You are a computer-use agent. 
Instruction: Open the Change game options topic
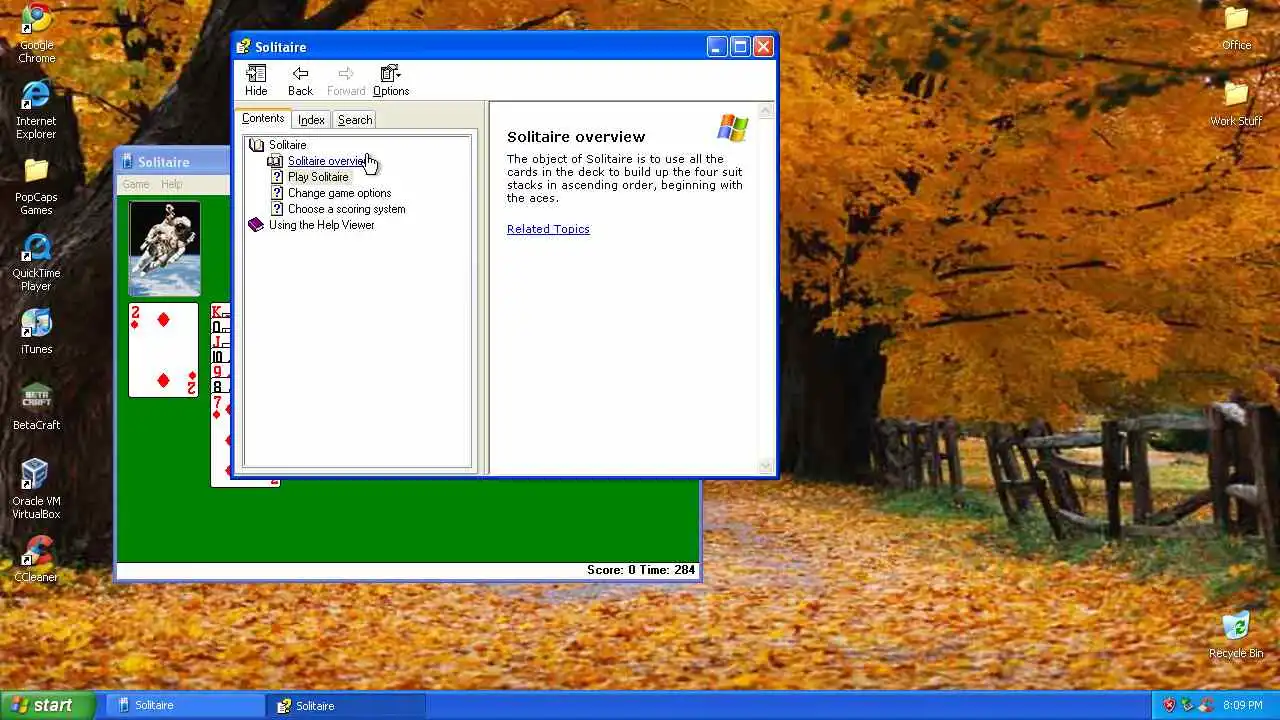click(x=339, y=193)
